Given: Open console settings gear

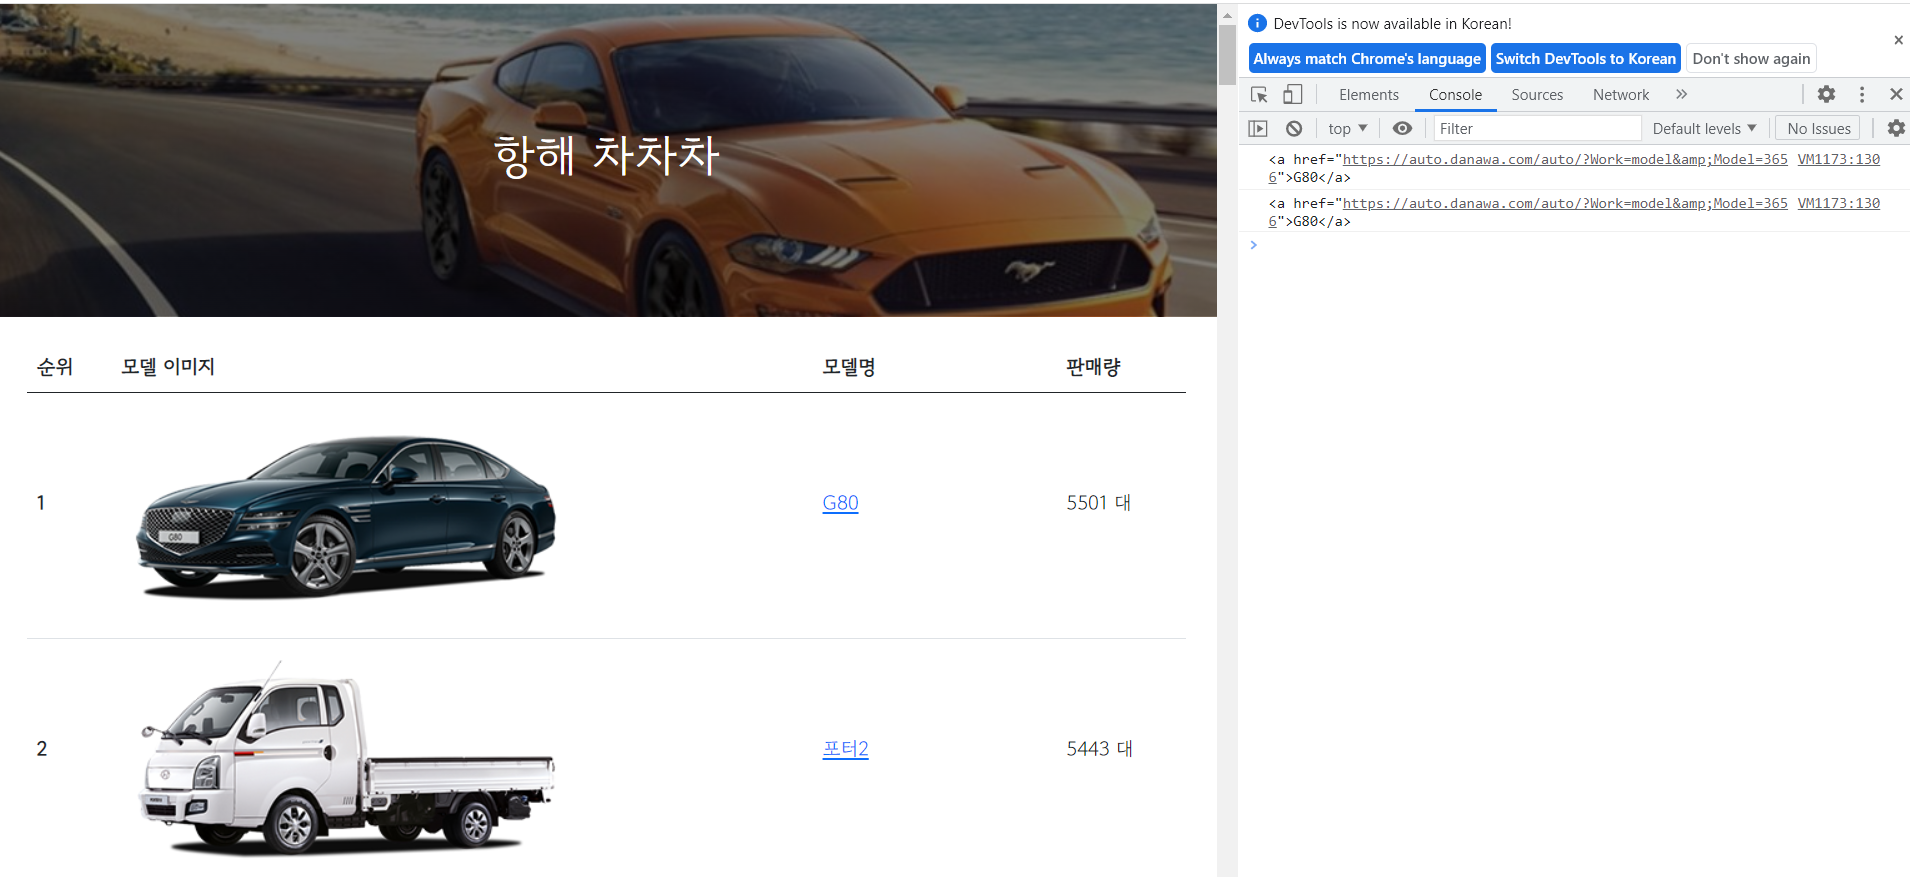Looking at the screenshot, I should coord(1895,128).
